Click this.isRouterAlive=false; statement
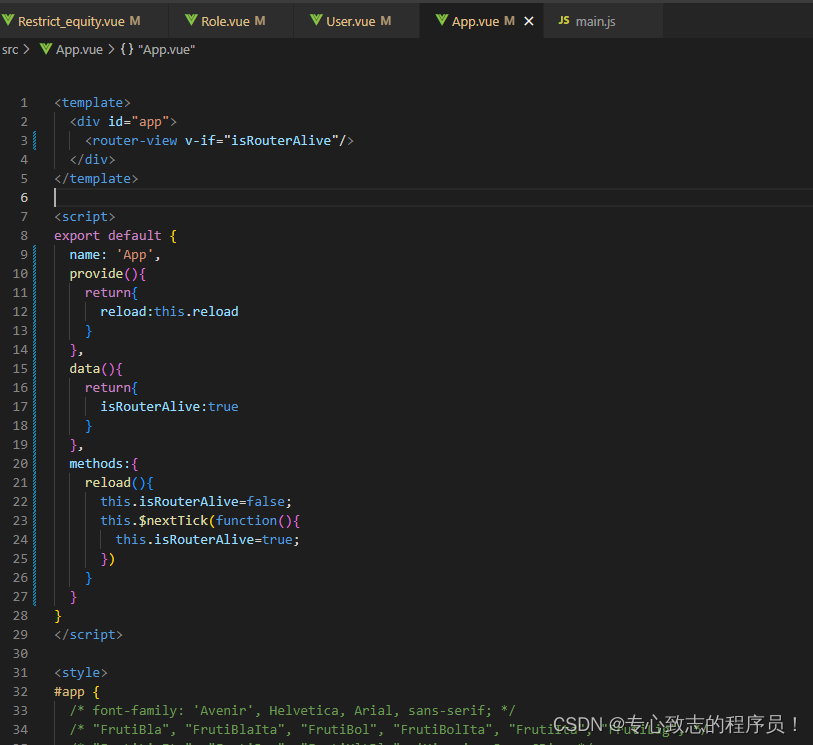Viewport: 813px width, 745px height. (x=196, y=502)
